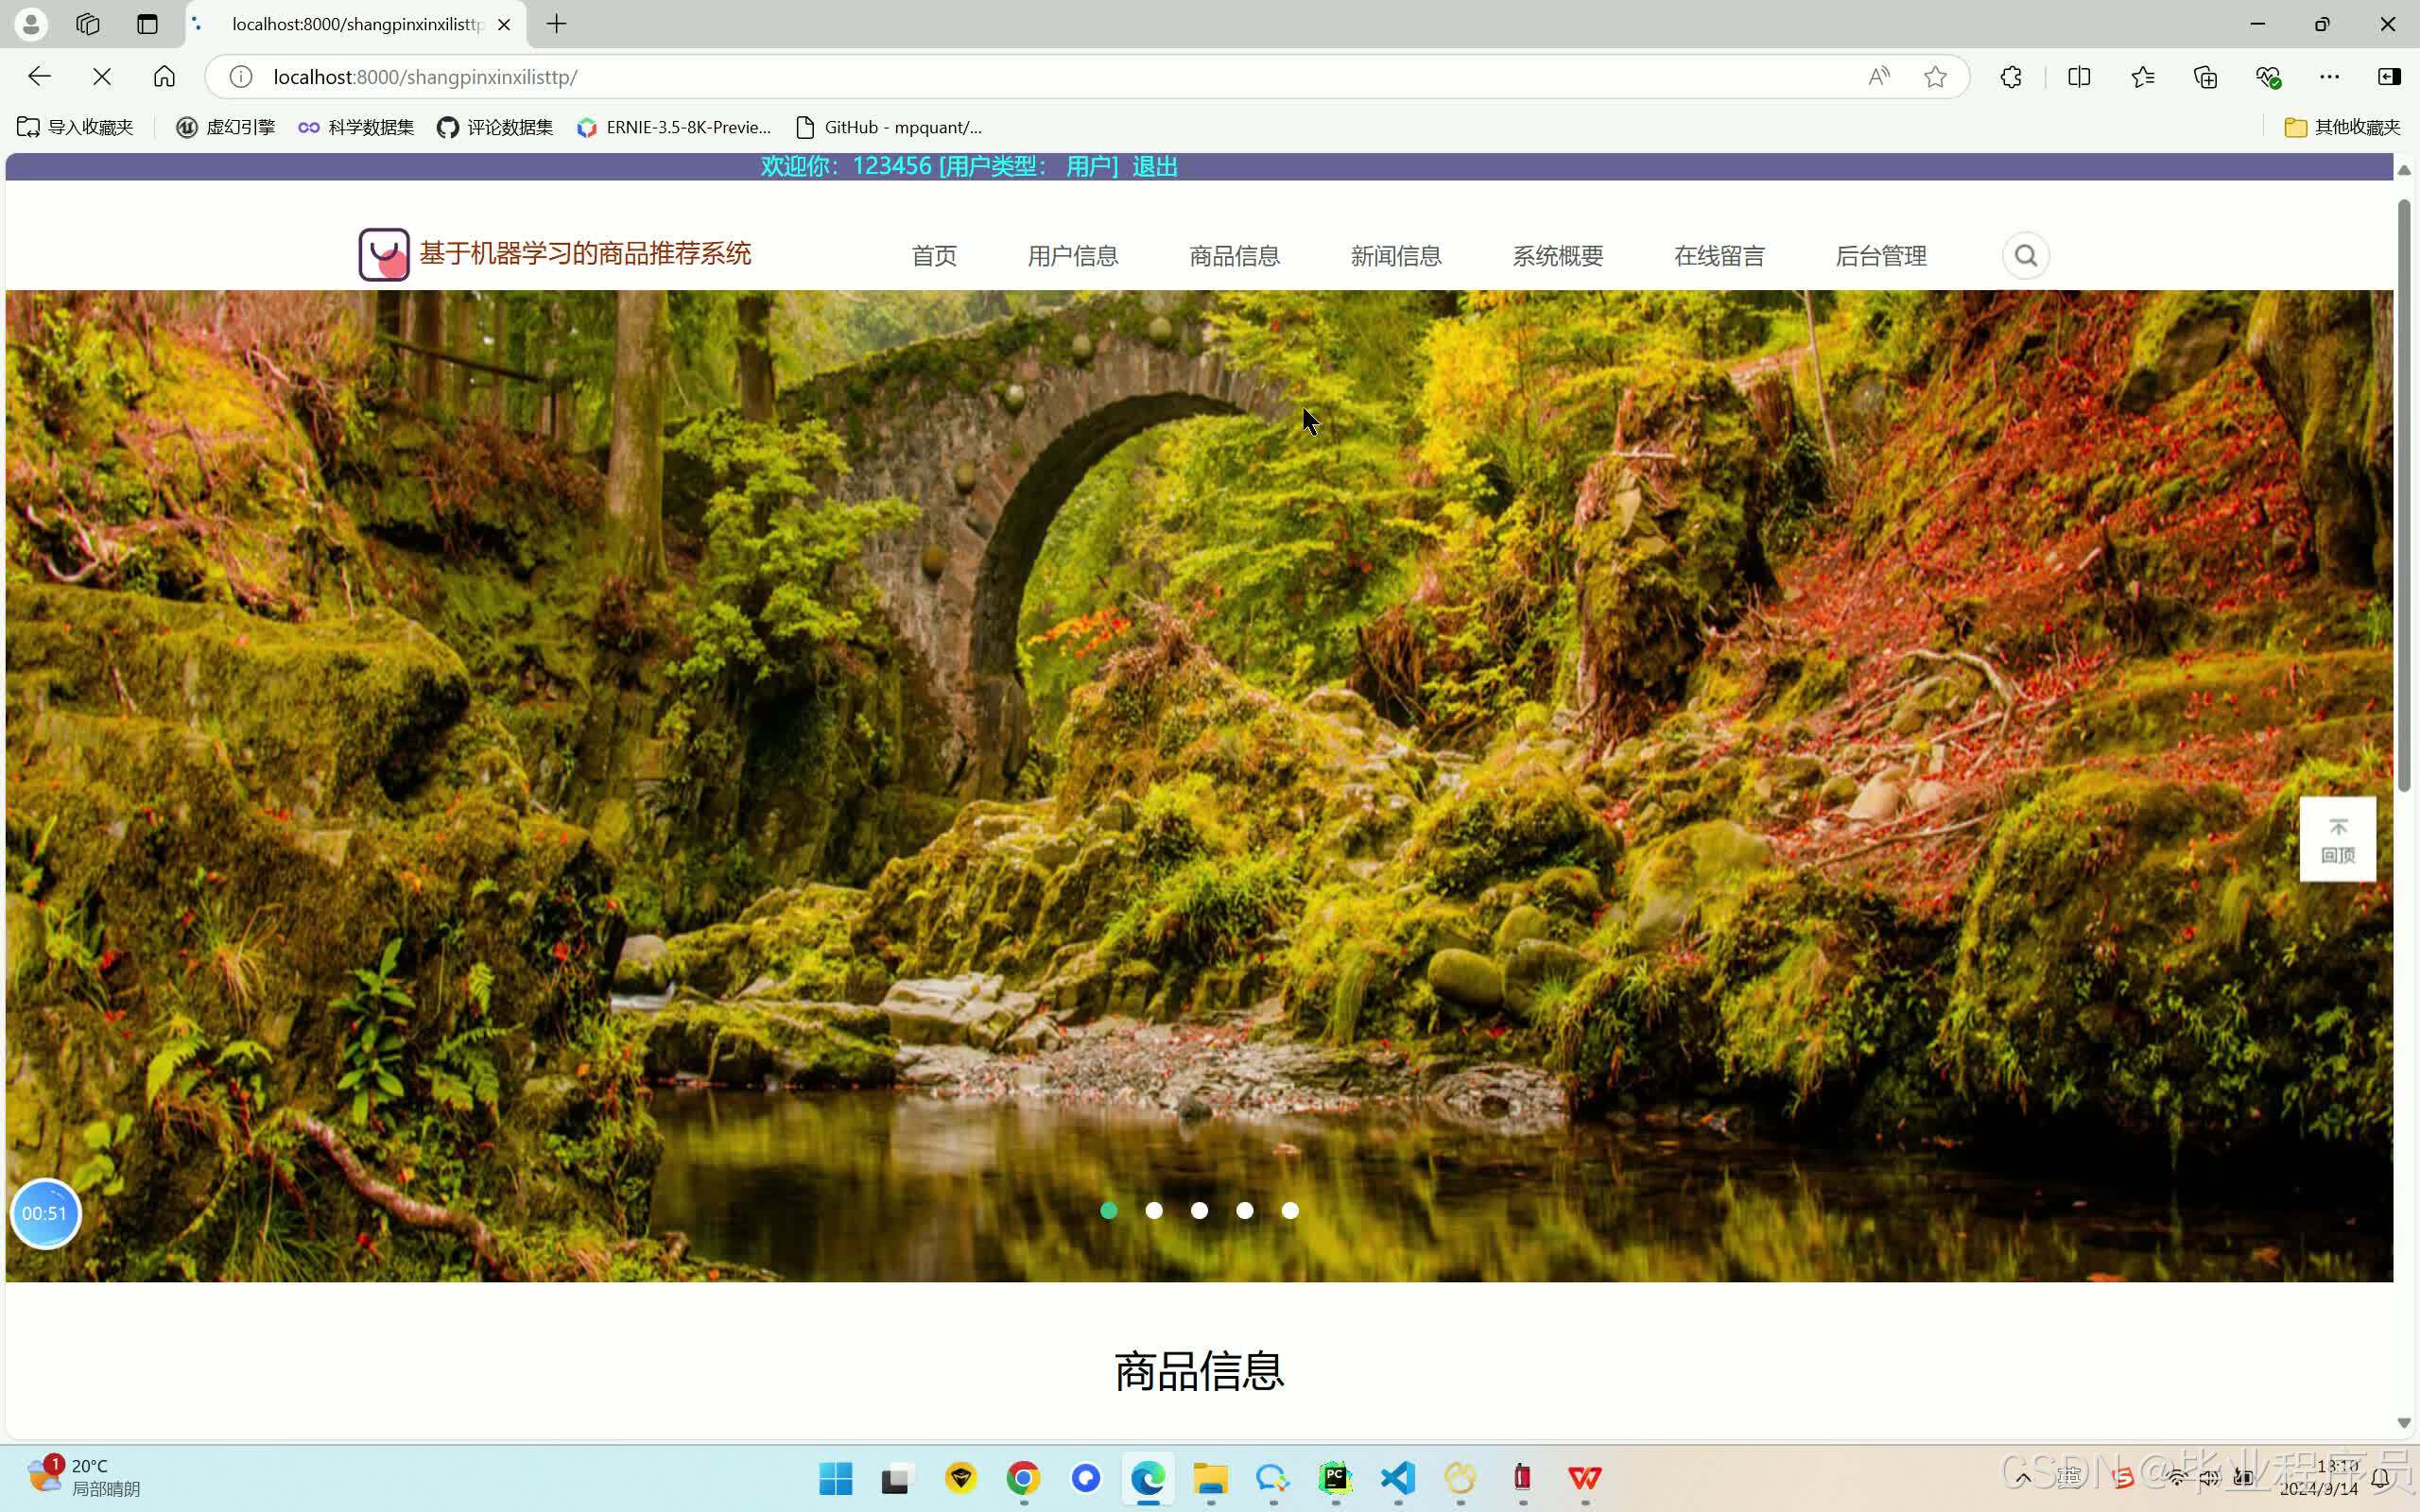
Task: Open the 新闻信息 navigation item
Action: (1396, 256)
